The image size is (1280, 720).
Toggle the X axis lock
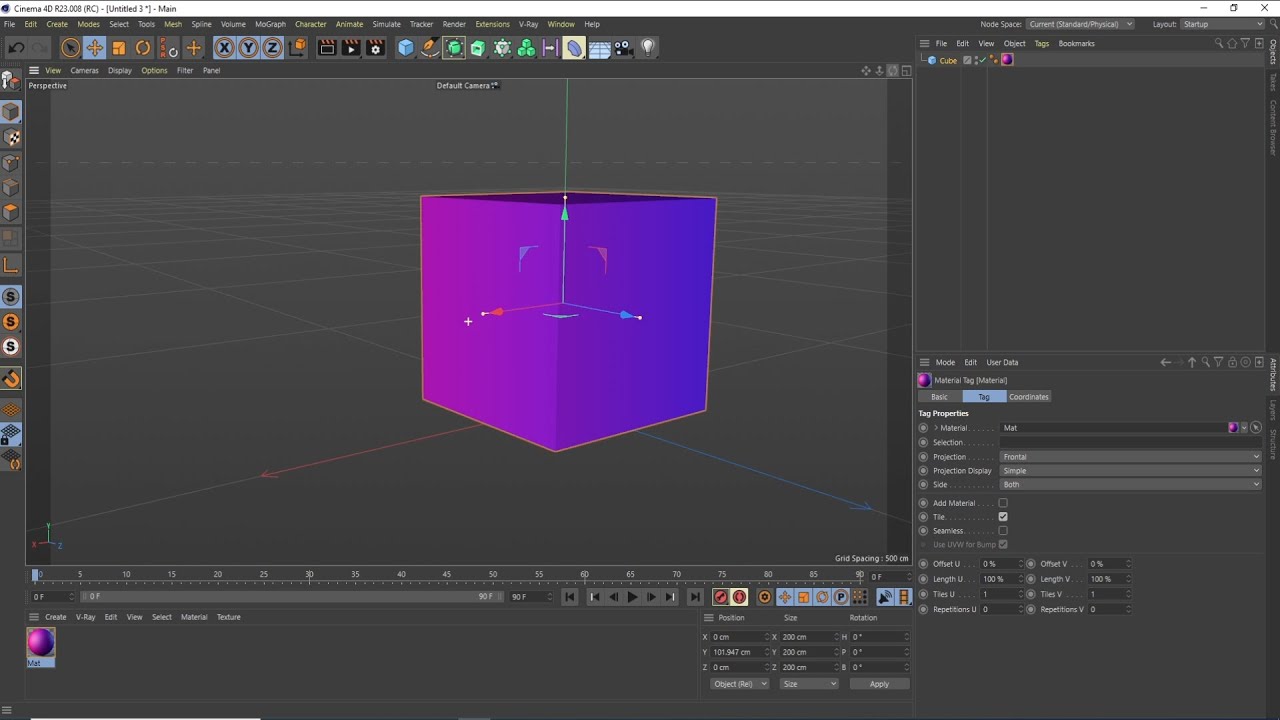click(224, 48)
